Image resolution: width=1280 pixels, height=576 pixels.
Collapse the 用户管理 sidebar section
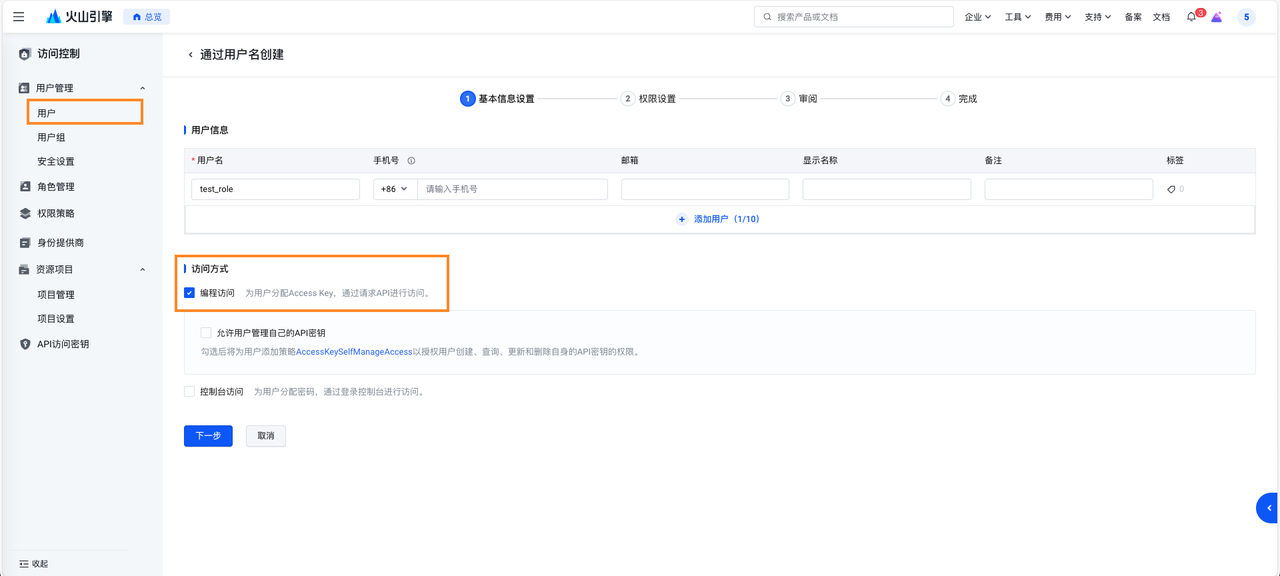(142, 88)
